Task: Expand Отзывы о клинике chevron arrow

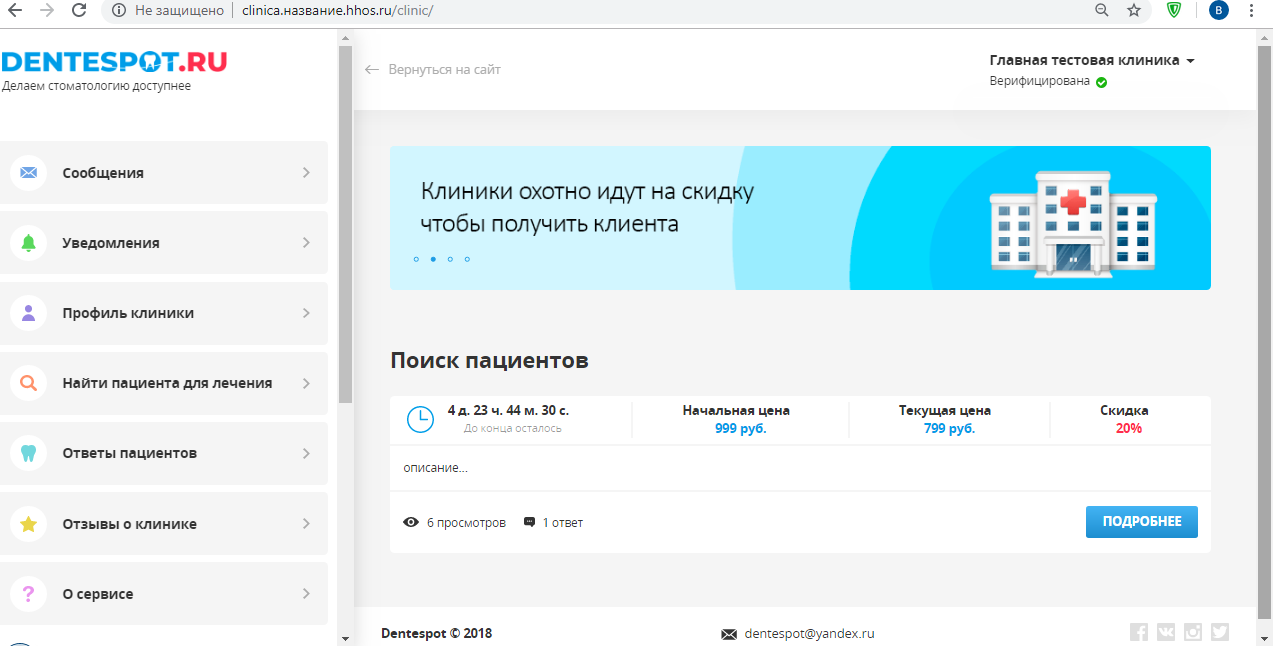Action: [306, 524]
